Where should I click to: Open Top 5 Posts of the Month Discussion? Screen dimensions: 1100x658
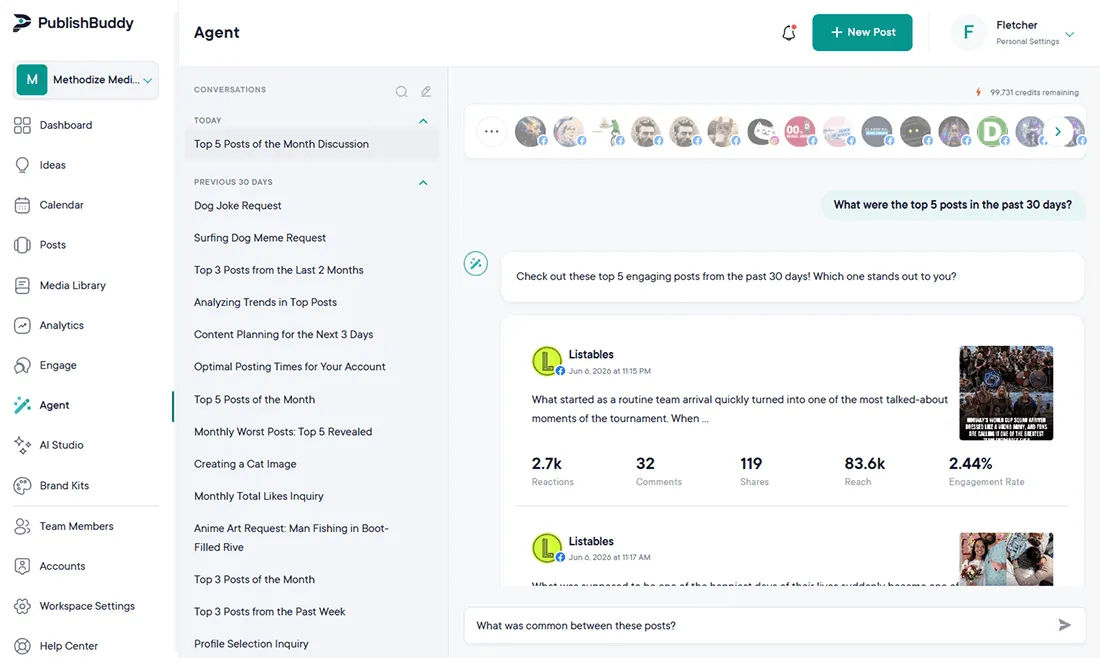pyautogui.click(x=311, y=144)
